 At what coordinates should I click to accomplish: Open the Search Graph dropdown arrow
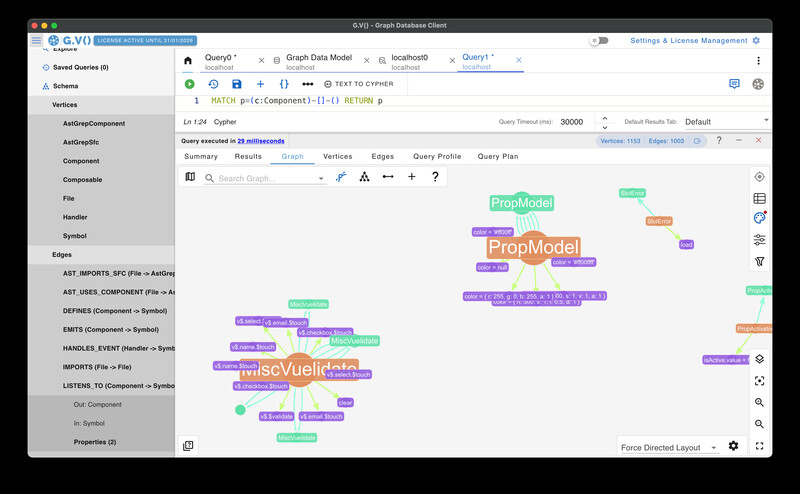(321, 178)
